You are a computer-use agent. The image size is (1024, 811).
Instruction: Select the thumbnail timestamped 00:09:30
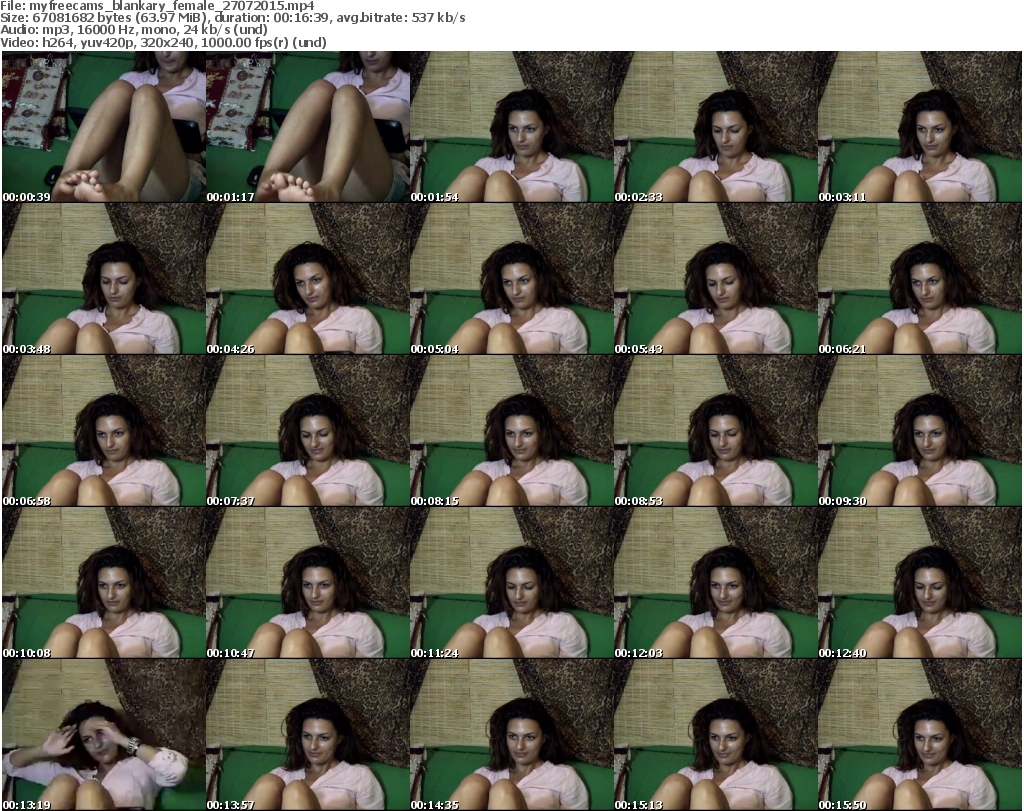(920, 431)
